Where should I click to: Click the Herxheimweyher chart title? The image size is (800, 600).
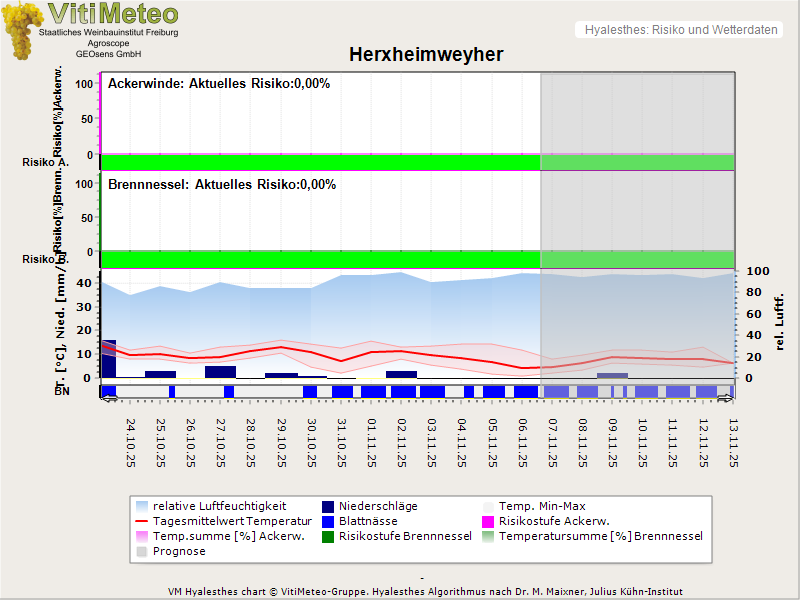coord(426,54)
